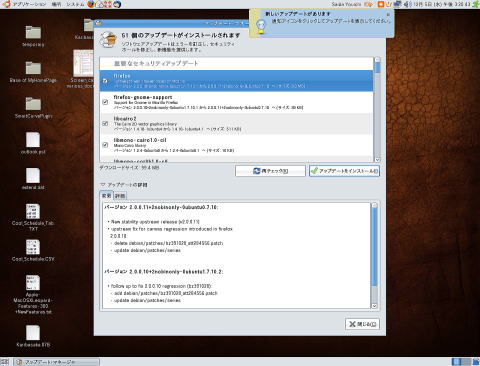Select the libcairo2 list row text

(x=177, y=123)
